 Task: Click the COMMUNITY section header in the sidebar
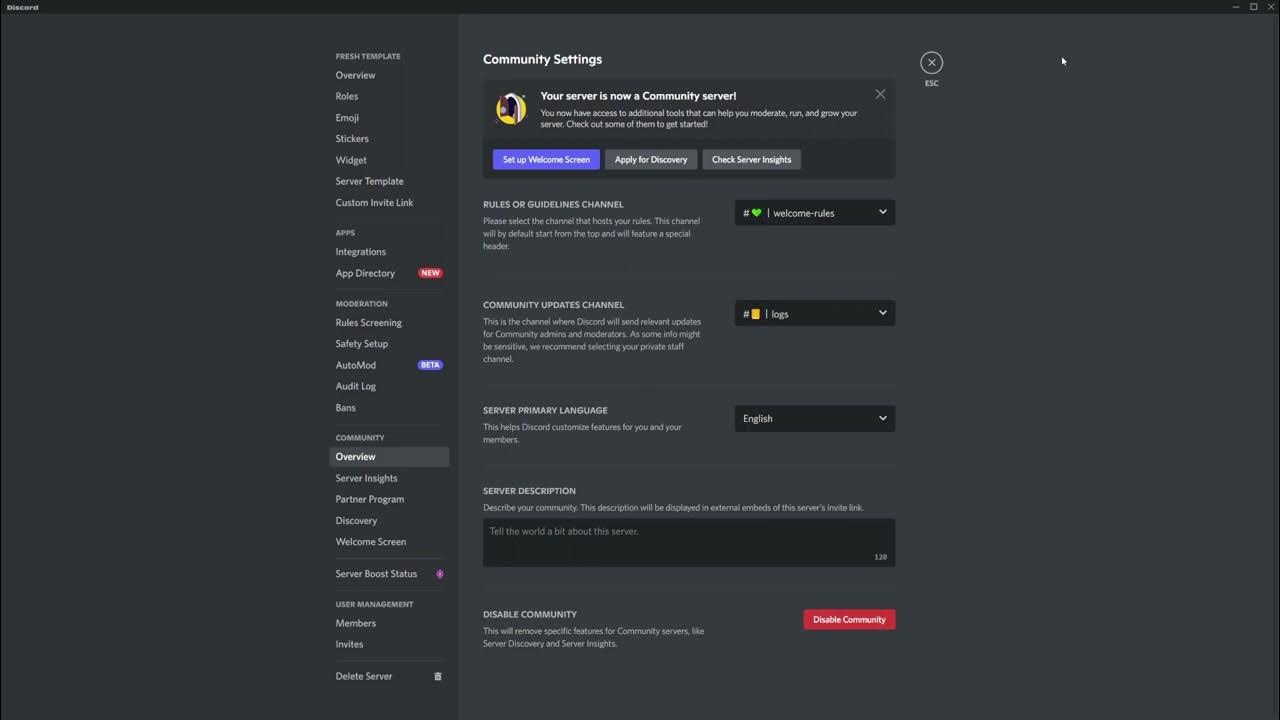[360, 438]
